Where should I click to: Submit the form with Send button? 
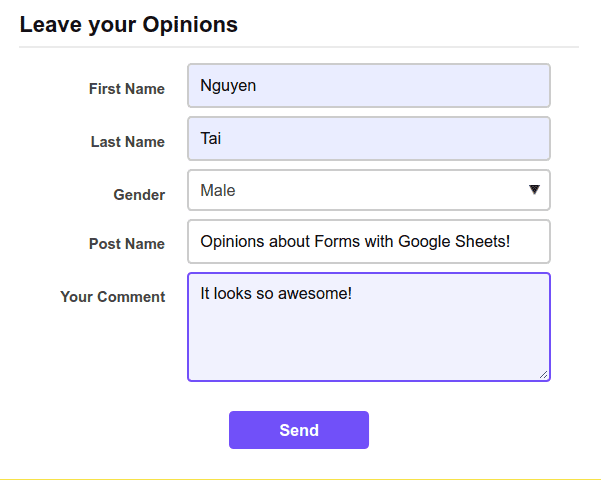tap(299, 430)
